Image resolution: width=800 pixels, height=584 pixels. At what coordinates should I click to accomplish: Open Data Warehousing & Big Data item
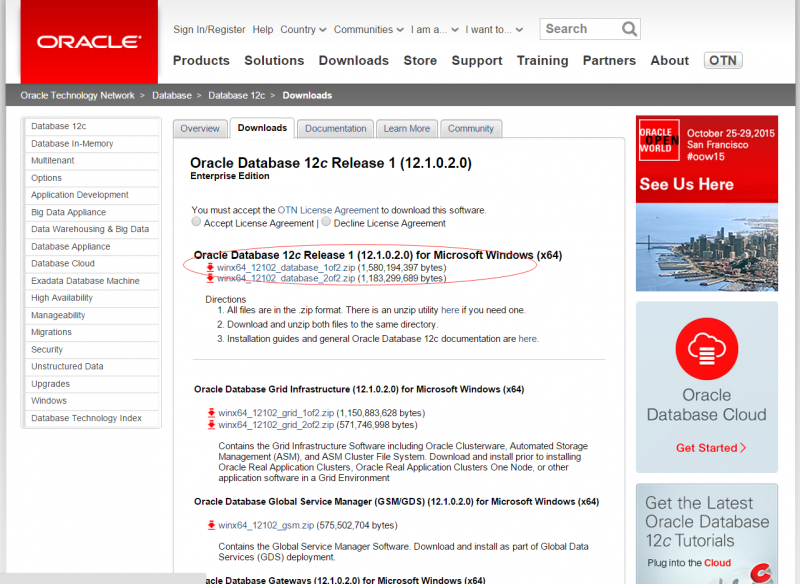pyautogui.click(x=92, y=230)
